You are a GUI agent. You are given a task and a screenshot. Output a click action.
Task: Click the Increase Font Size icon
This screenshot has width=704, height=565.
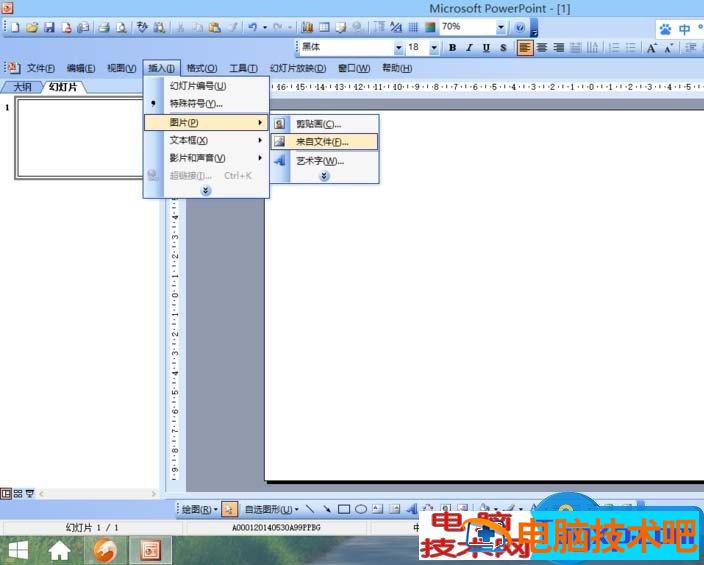click(651, 48)
